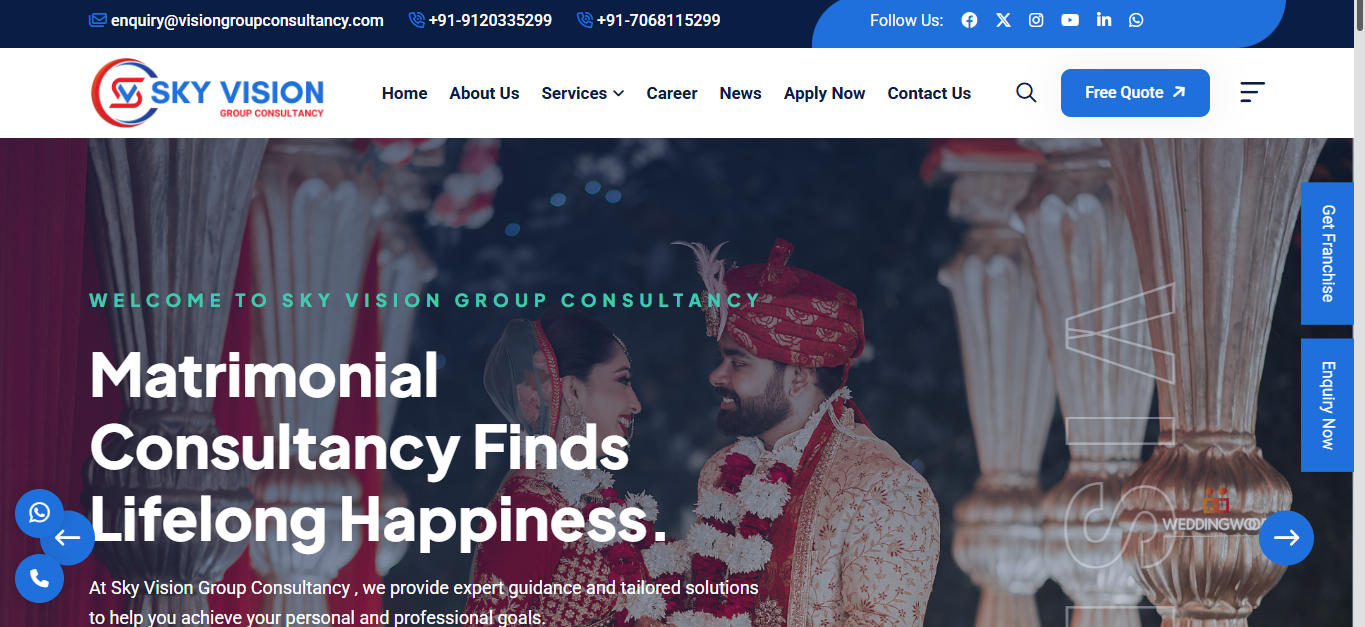Expand the Services dropdown menu
The height and width of the screenshot is (627, 1365).
(583, 93)
